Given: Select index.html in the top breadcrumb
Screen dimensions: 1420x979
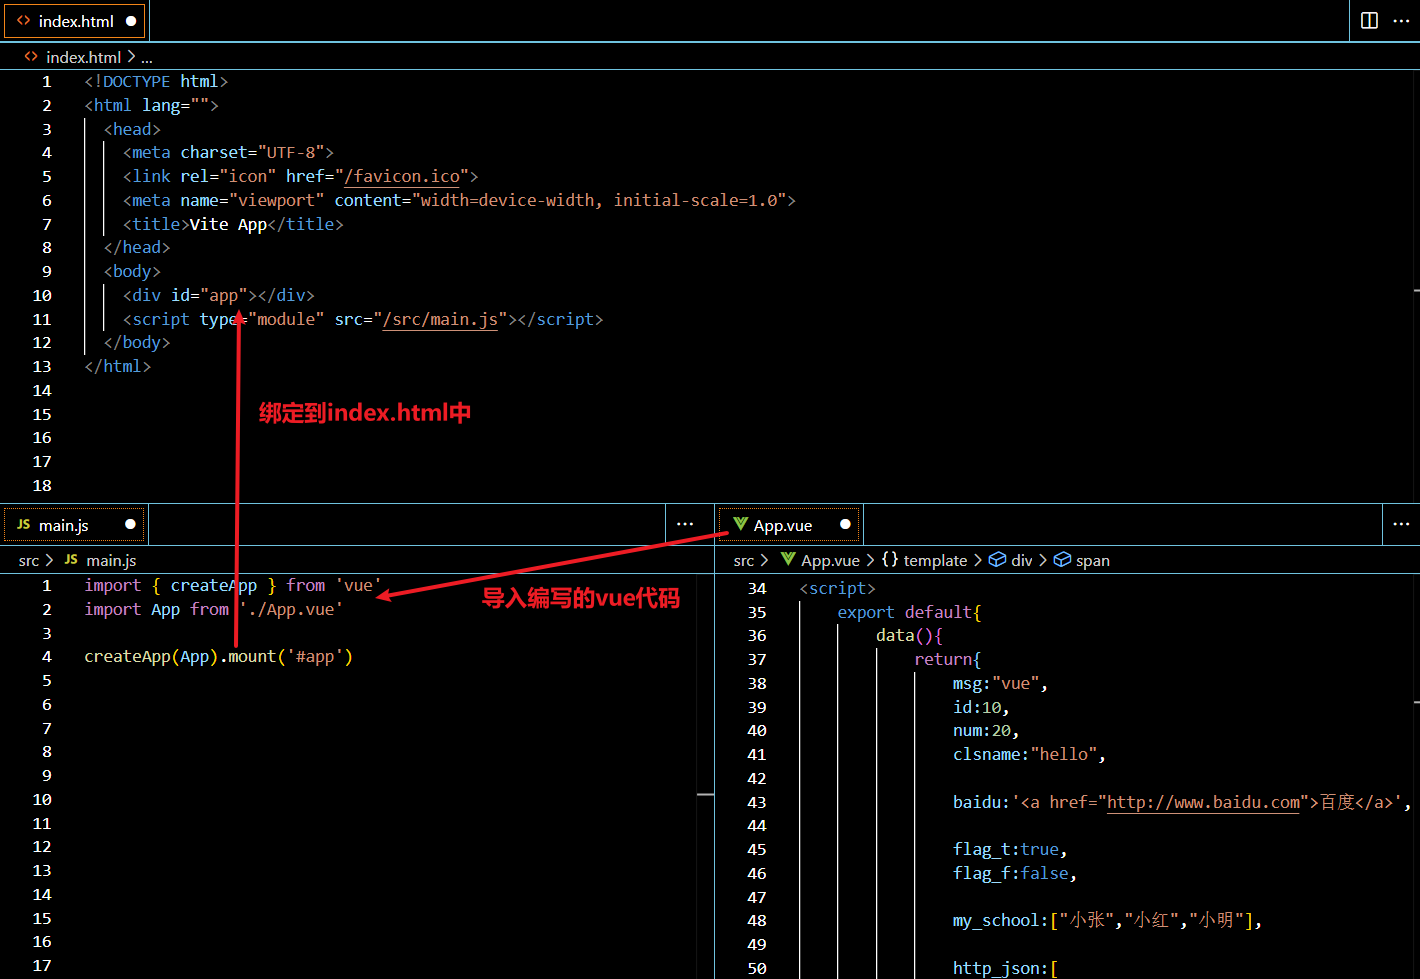Looking at the screenshot, I should 83,57.
